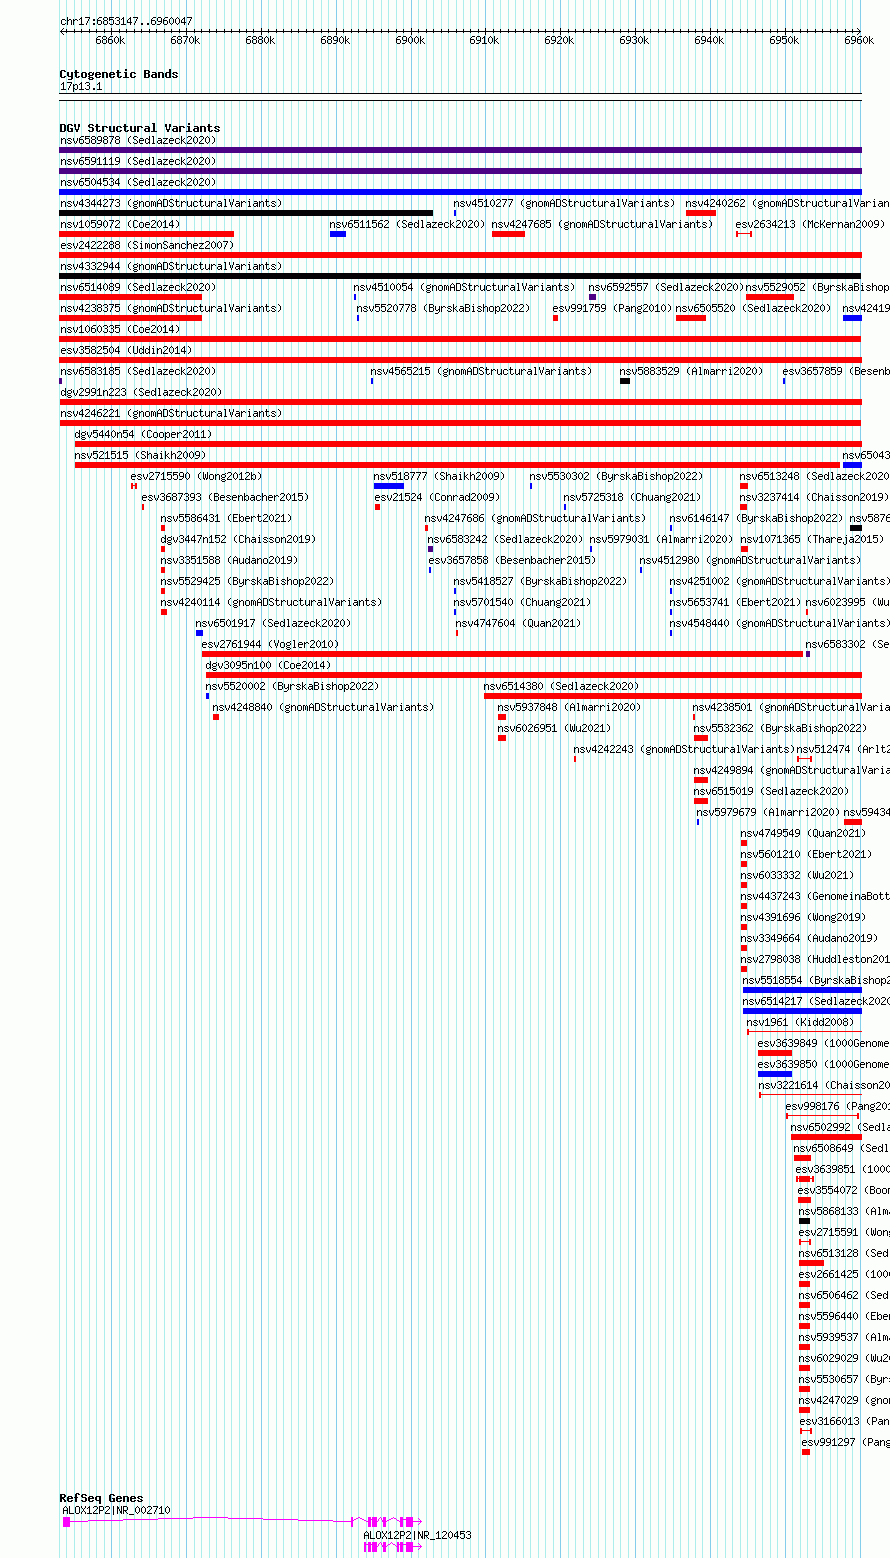Open nsv1071365 (Thareja2015) label
The width and height of the screenshot is (890, 1558).
tap(812, 539)
